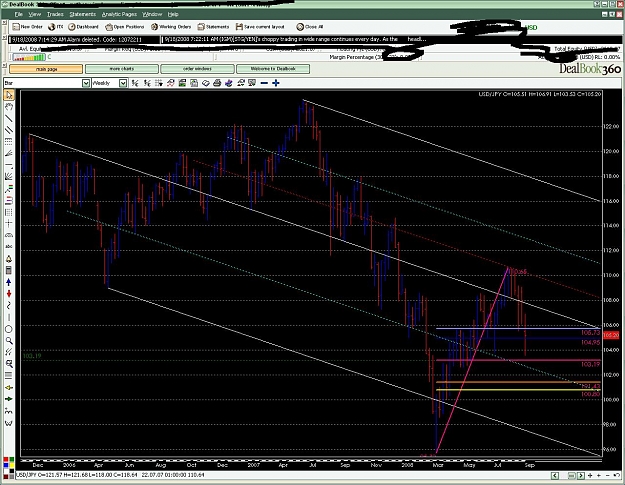The height and width of the screenshot is (485, 625).
Task: Click the green right arrow tool
Action: tap(9, 399)
